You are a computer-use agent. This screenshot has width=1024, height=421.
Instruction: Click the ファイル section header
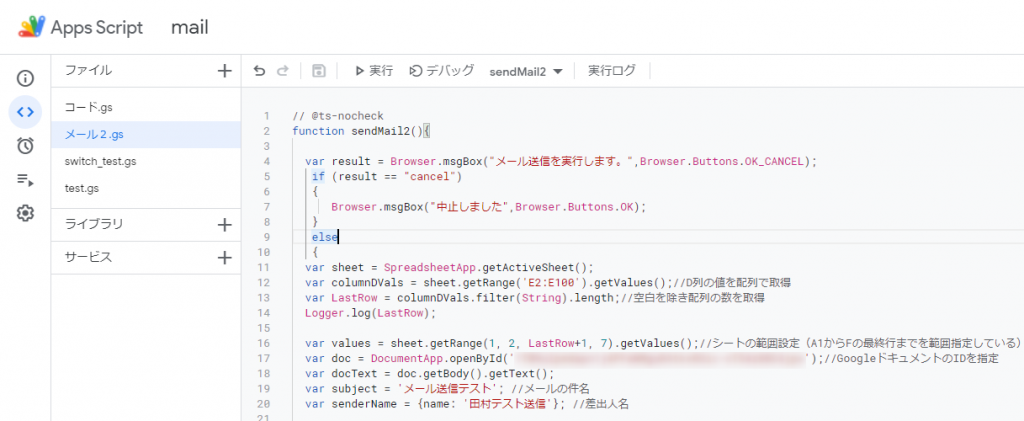pos(88,71)
